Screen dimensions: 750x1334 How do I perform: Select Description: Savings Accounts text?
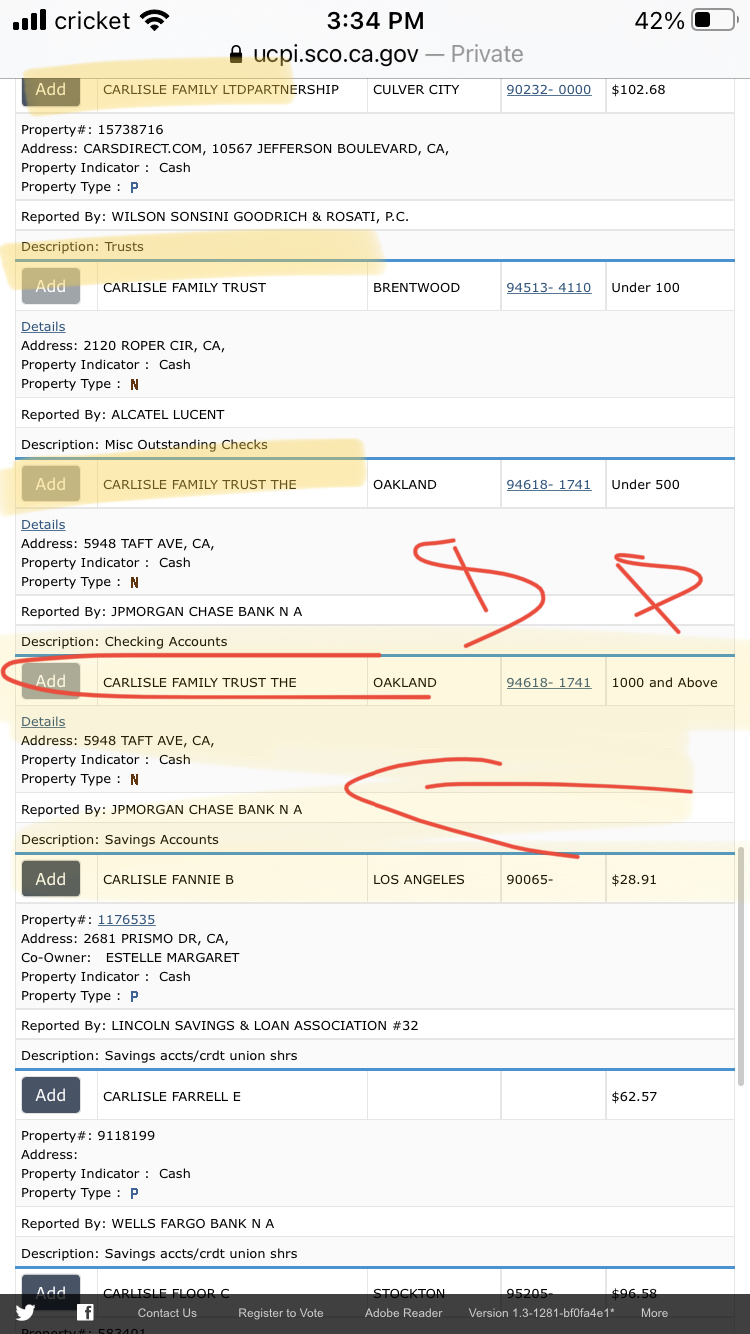click(x=120, y=839)
